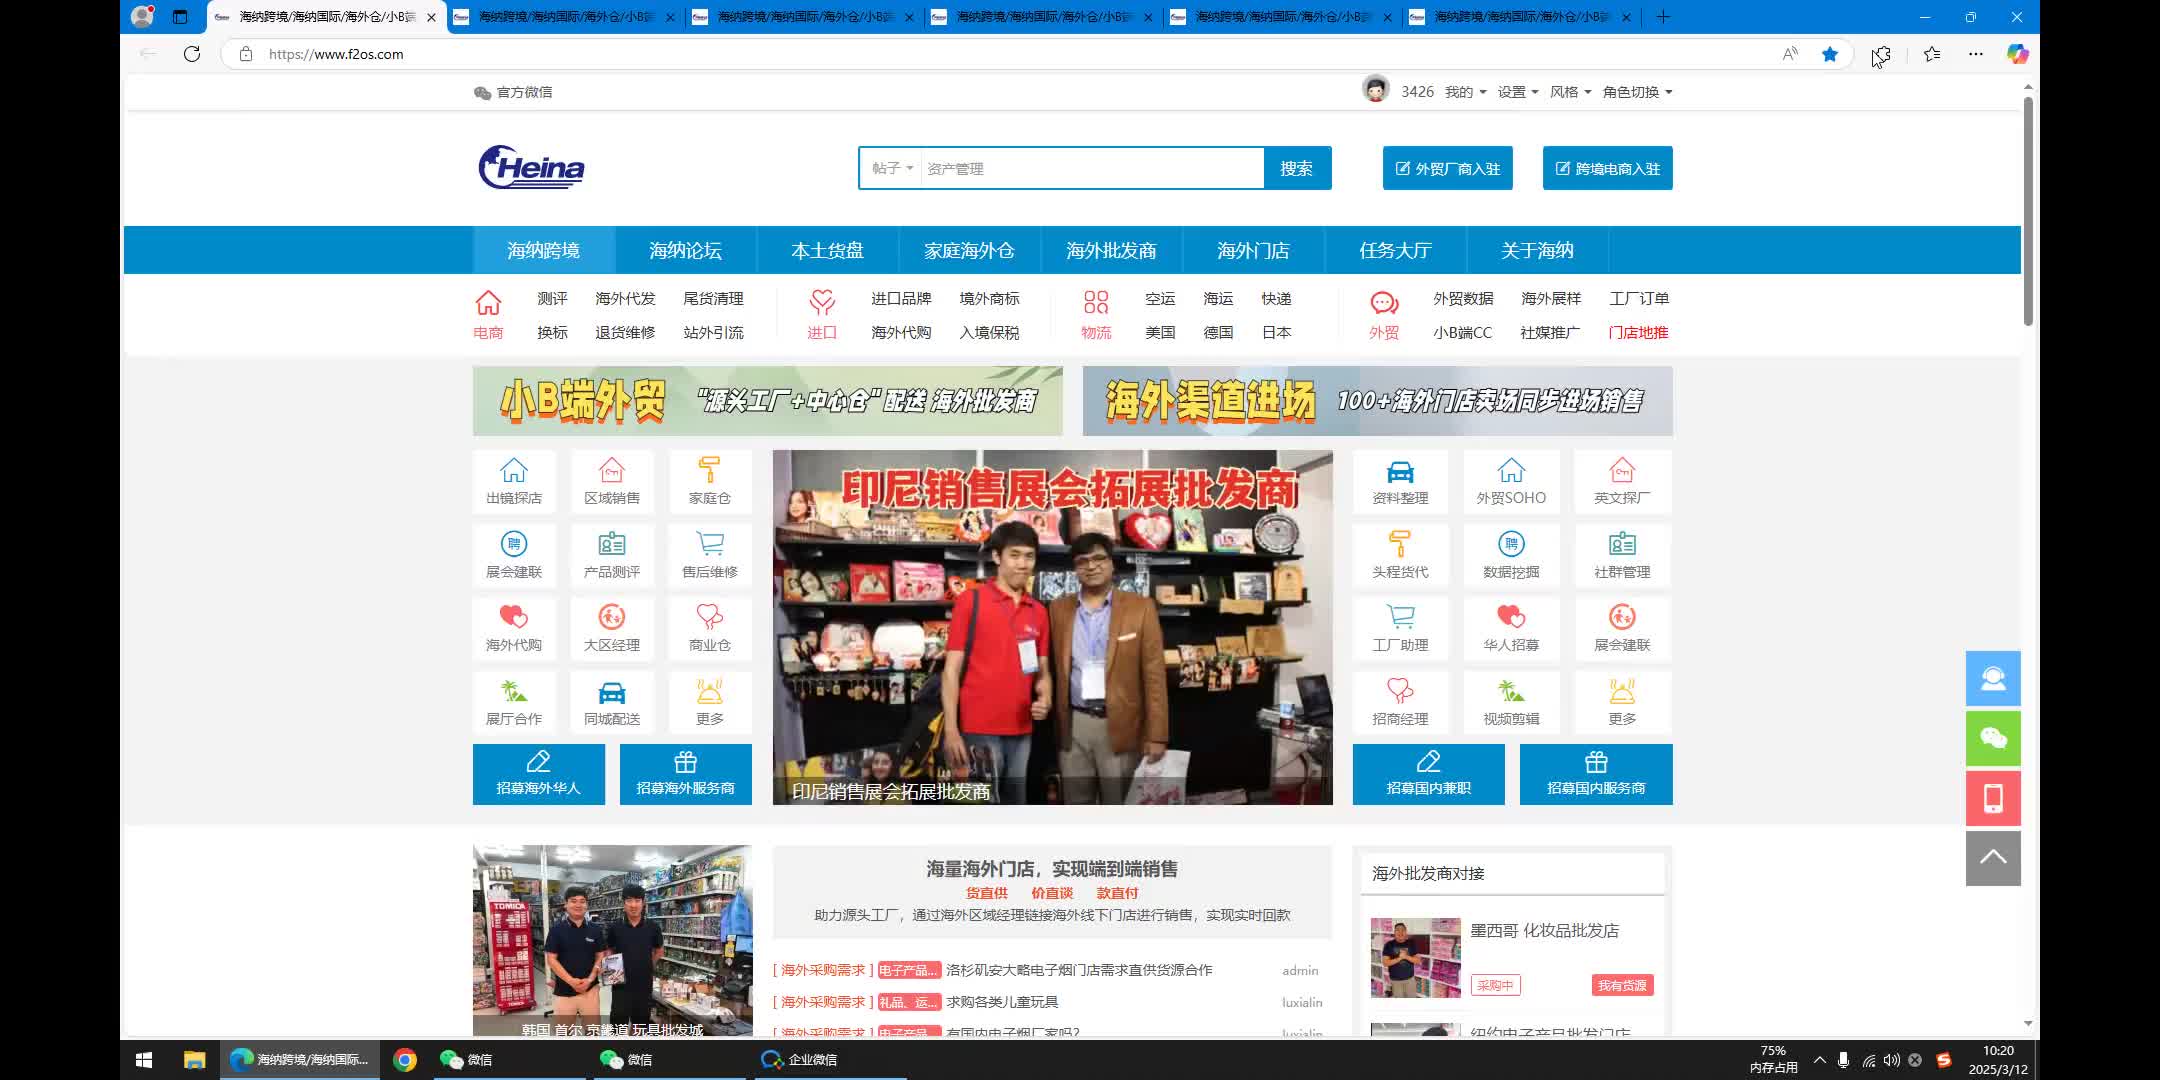Click the 出镜探店 house icon
The height and width of the screenshot is (1080, 2160).
513,471
